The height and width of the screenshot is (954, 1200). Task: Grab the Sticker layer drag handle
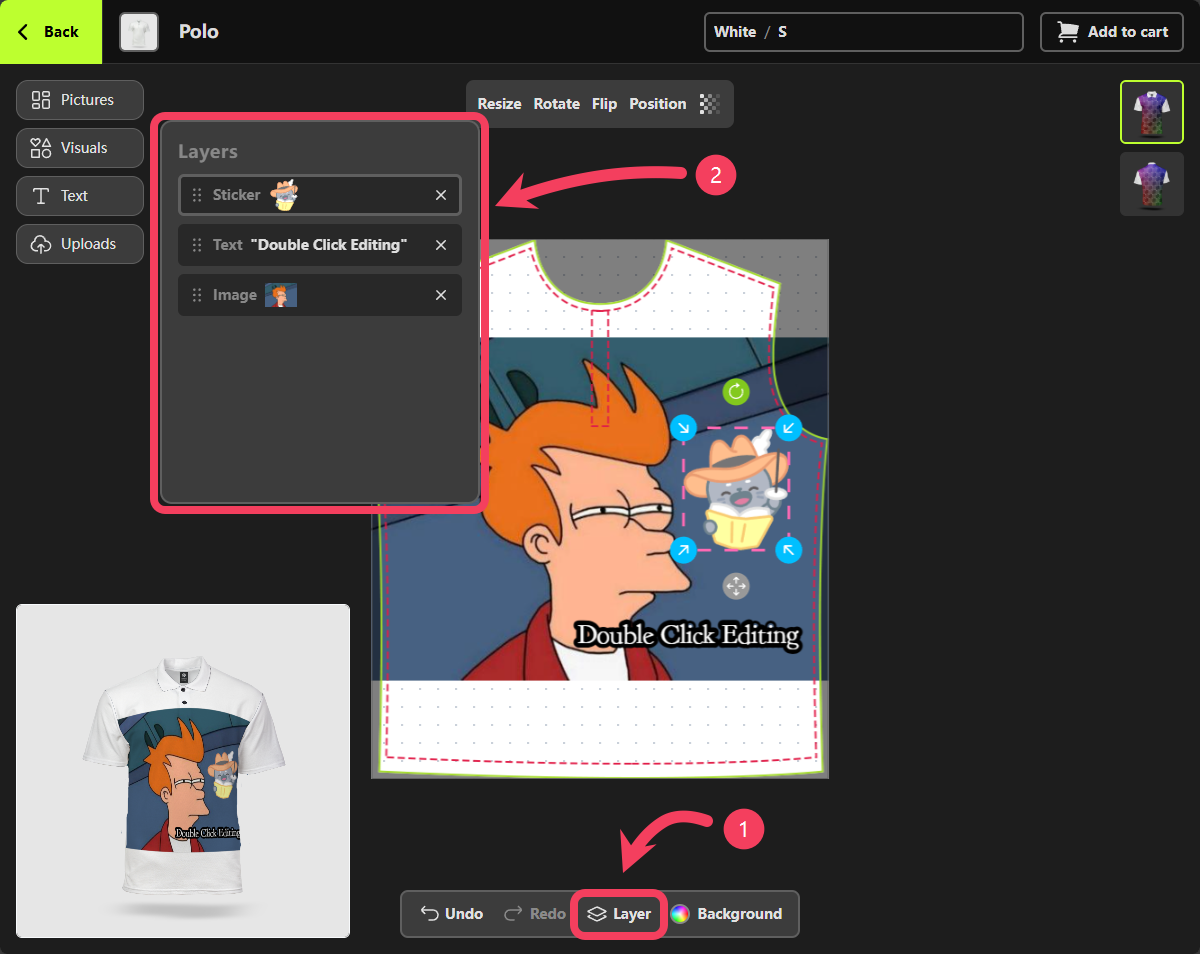pos(197,195)
